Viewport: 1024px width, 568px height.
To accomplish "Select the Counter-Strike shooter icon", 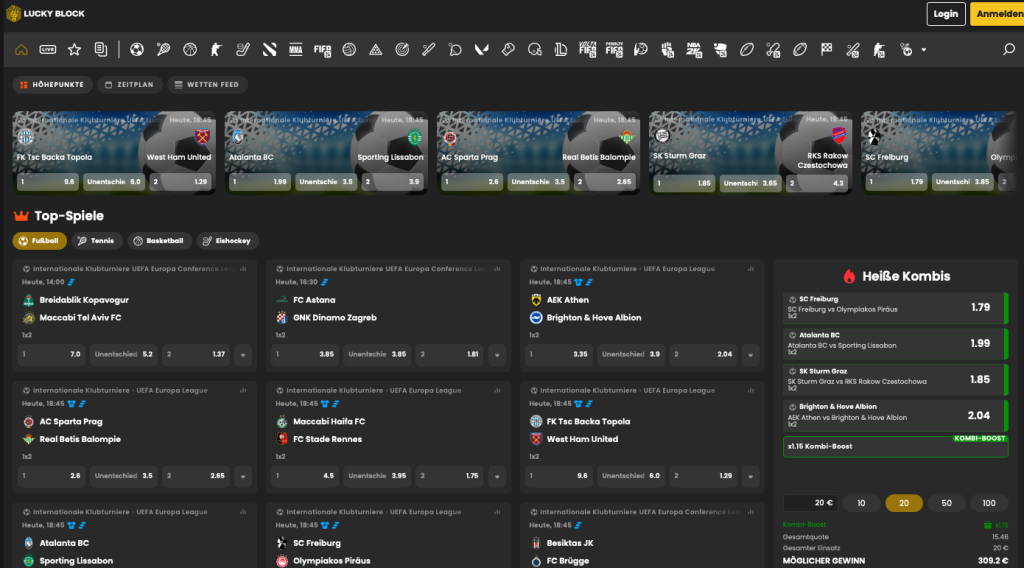I will 216,50.
